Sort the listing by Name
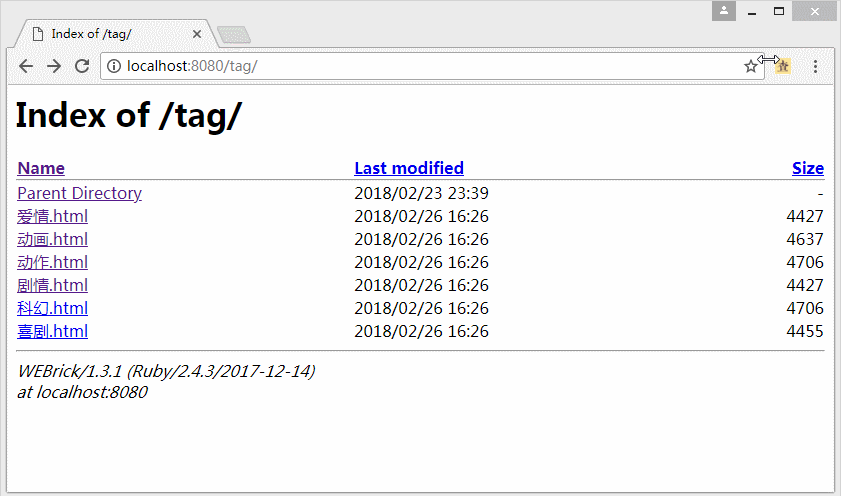 41,168
